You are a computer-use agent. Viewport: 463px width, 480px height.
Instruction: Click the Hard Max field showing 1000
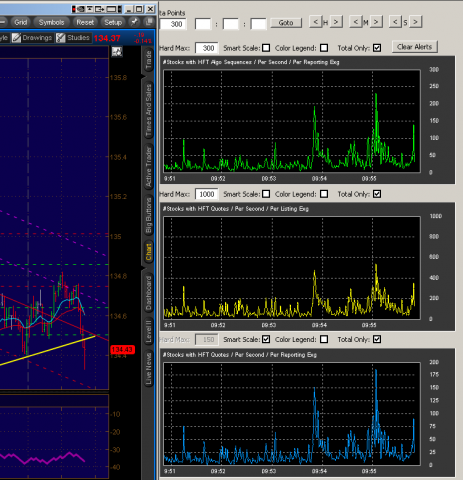point(207,194)
